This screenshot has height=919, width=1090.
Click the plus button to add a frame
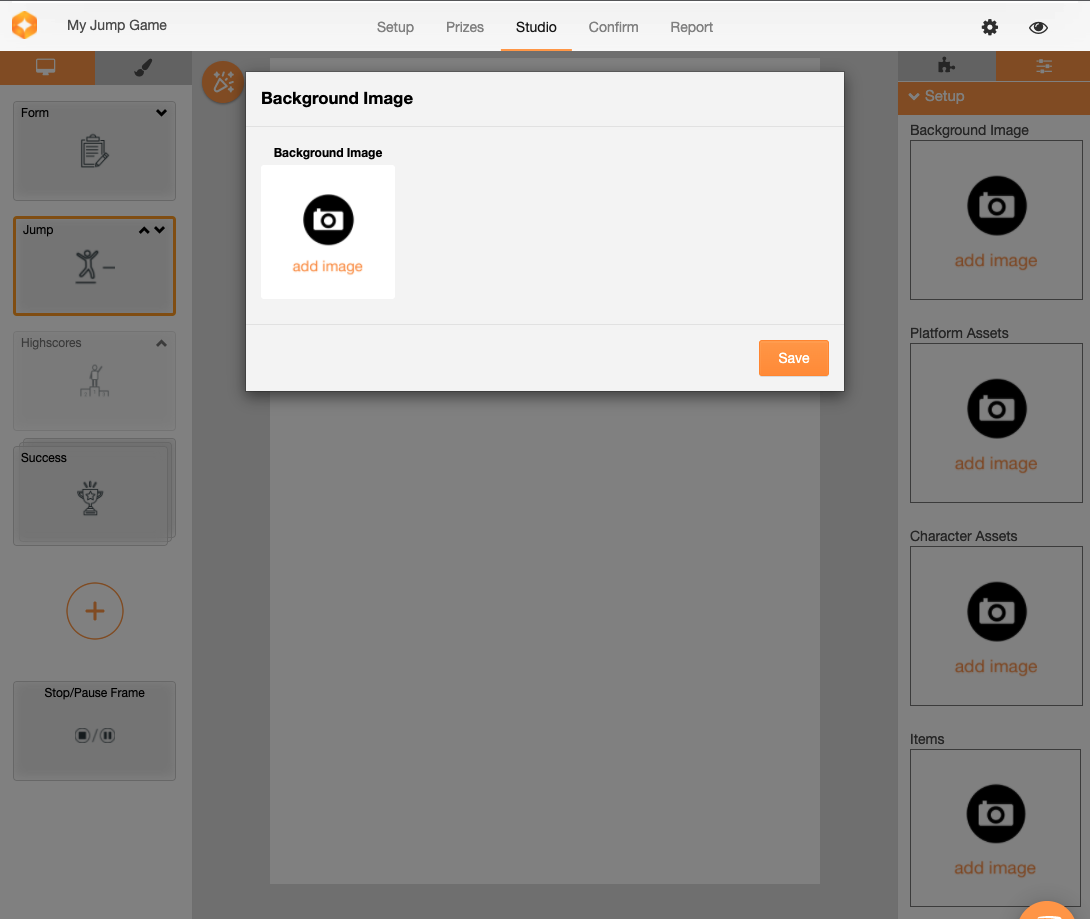pyautogui.click(x=95, y=610)
